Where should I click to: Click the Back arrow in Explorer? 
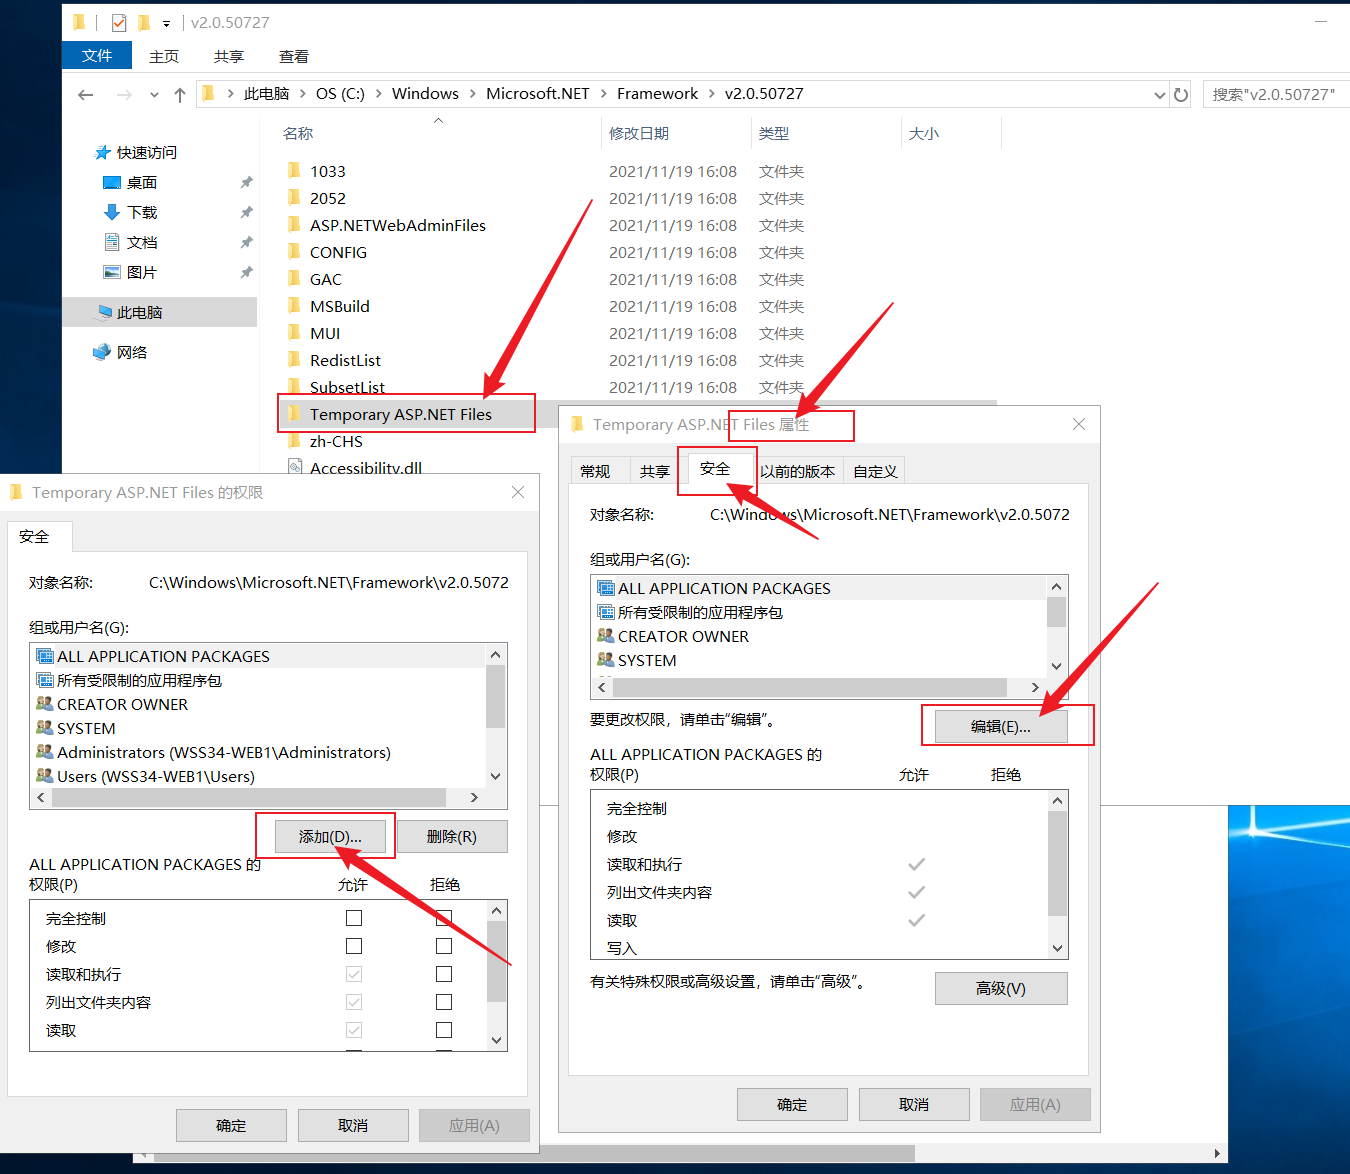86,95
